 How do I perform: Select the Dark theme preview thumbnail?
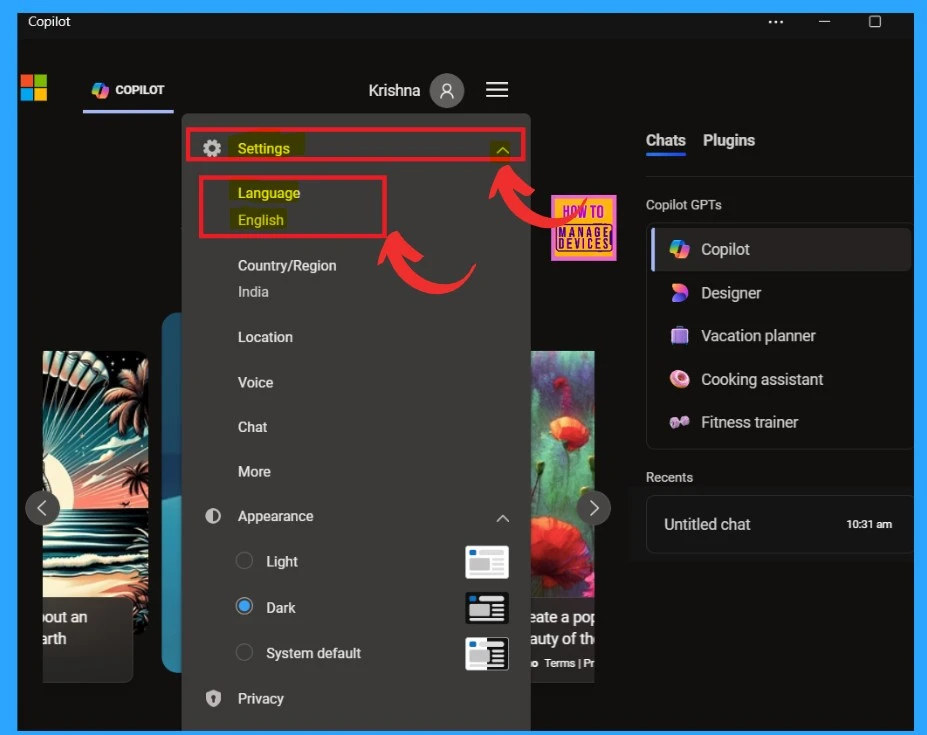click(487, 608)
